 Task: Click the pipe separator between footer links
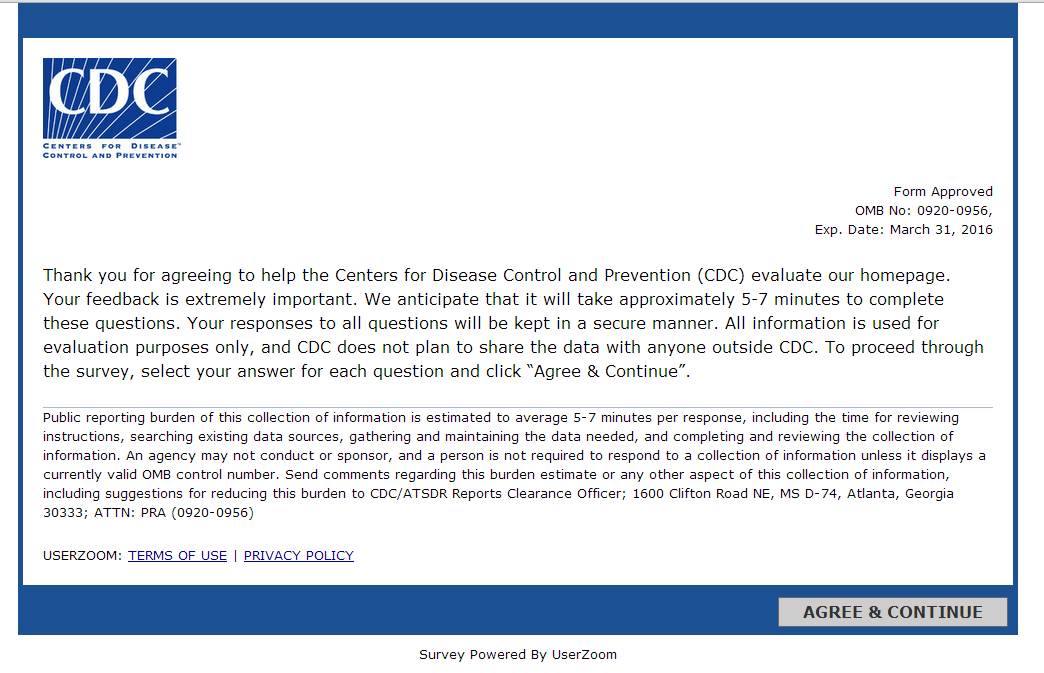pos(235,556)
